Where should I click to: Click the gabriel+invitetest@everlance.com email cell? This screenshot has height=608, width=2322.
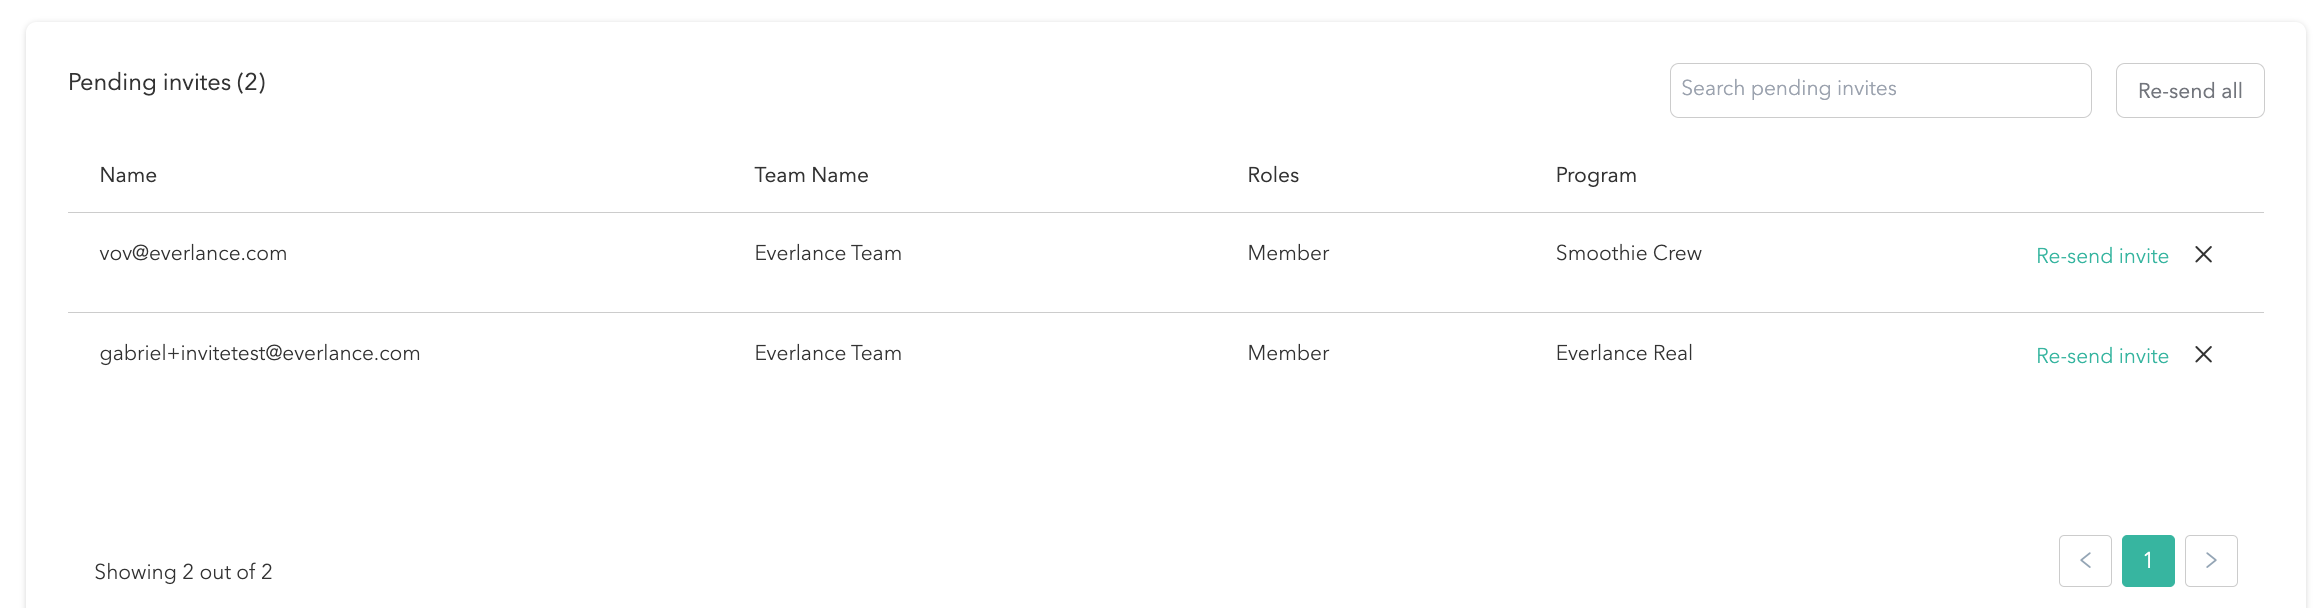260,353
